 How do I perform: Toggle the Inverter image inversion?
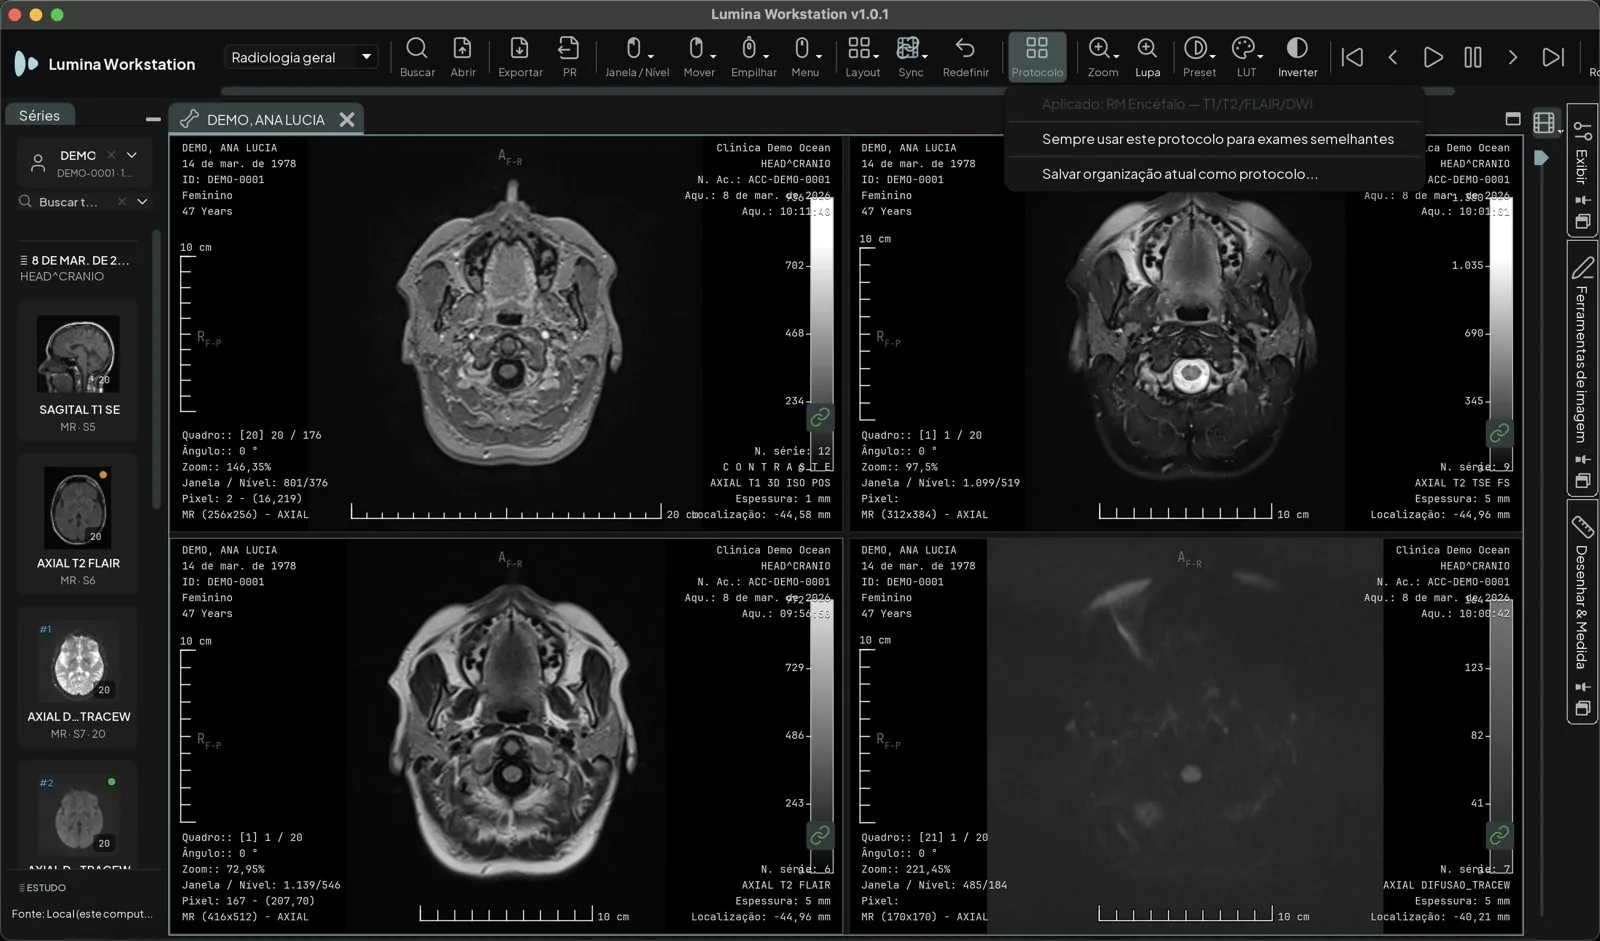click(x=1297, y=57)
